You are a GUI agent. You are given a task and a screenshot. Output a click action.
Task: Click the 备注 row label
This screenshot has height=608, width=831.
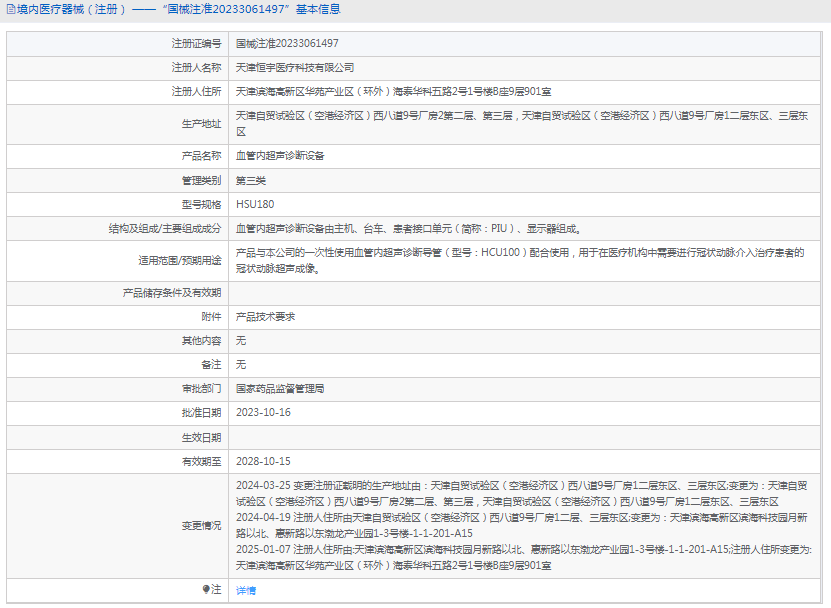tap(211, 365)
